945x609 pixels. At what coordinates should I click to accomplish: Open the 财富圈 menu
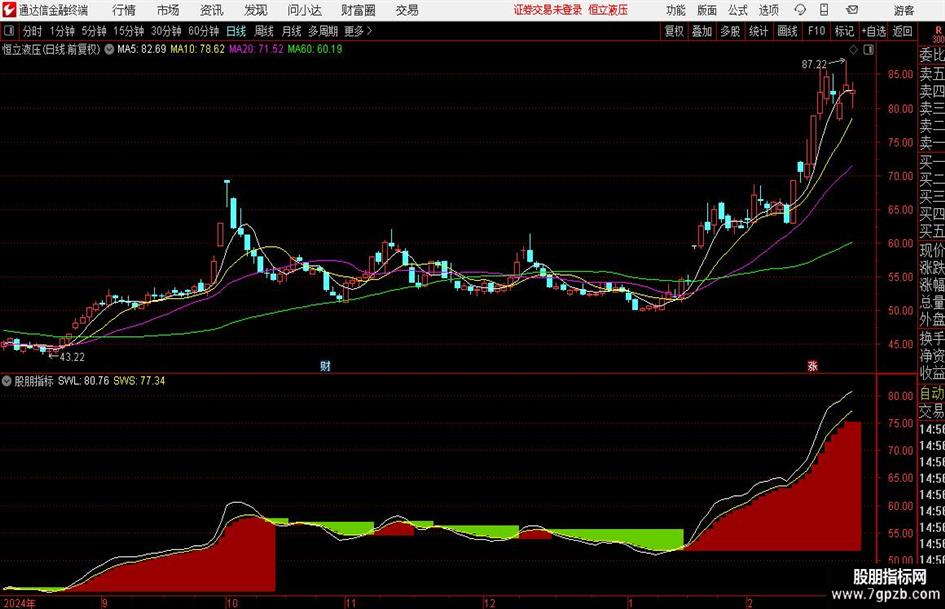pos(358,10)
